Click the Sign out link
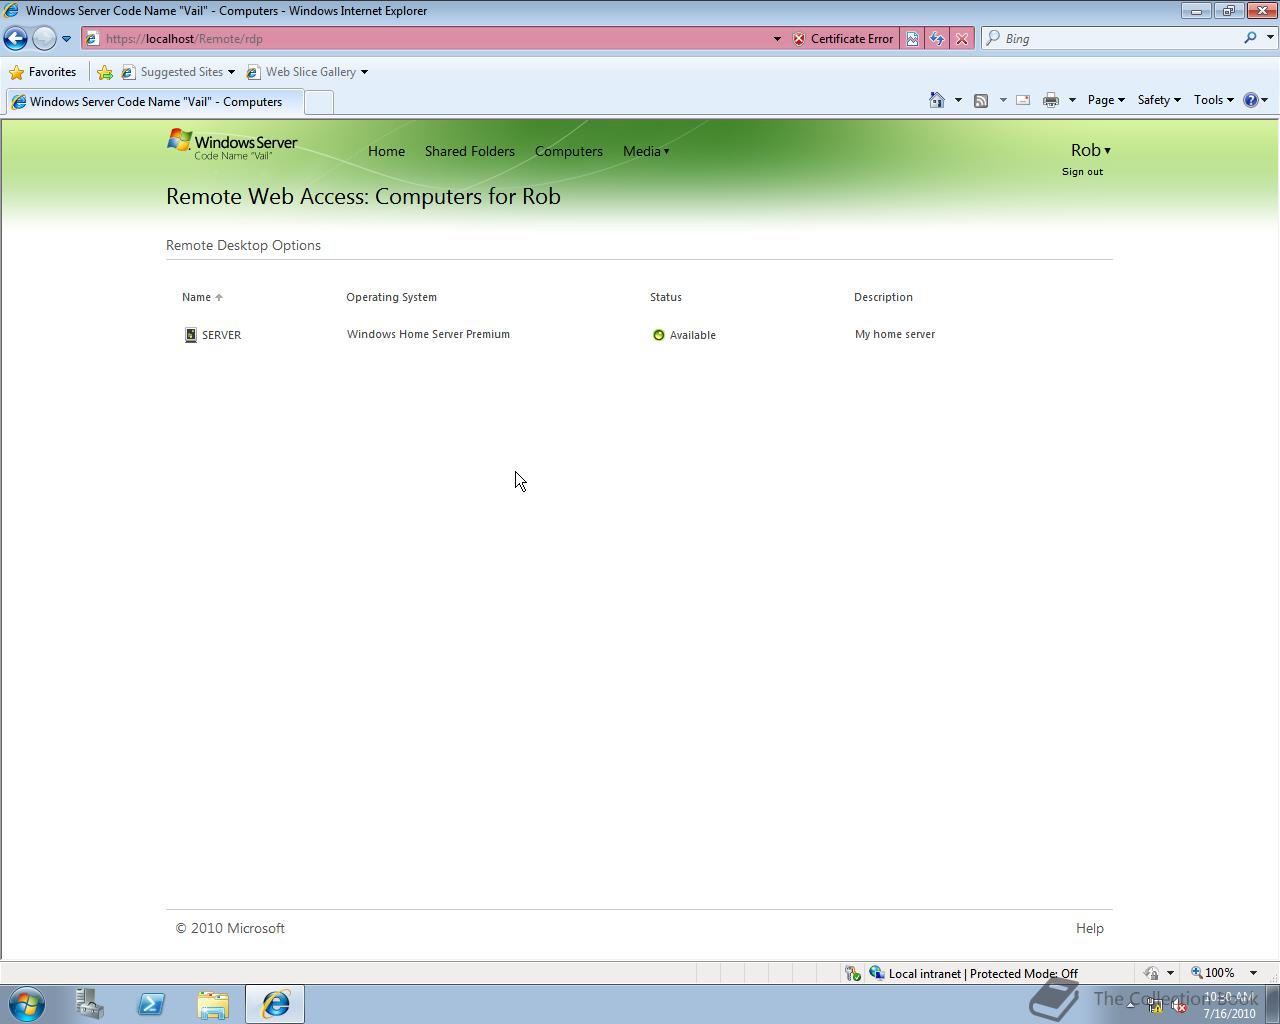Image resolution: width=1280 pixels, height=1024 pixels. tap(1082, 172)
